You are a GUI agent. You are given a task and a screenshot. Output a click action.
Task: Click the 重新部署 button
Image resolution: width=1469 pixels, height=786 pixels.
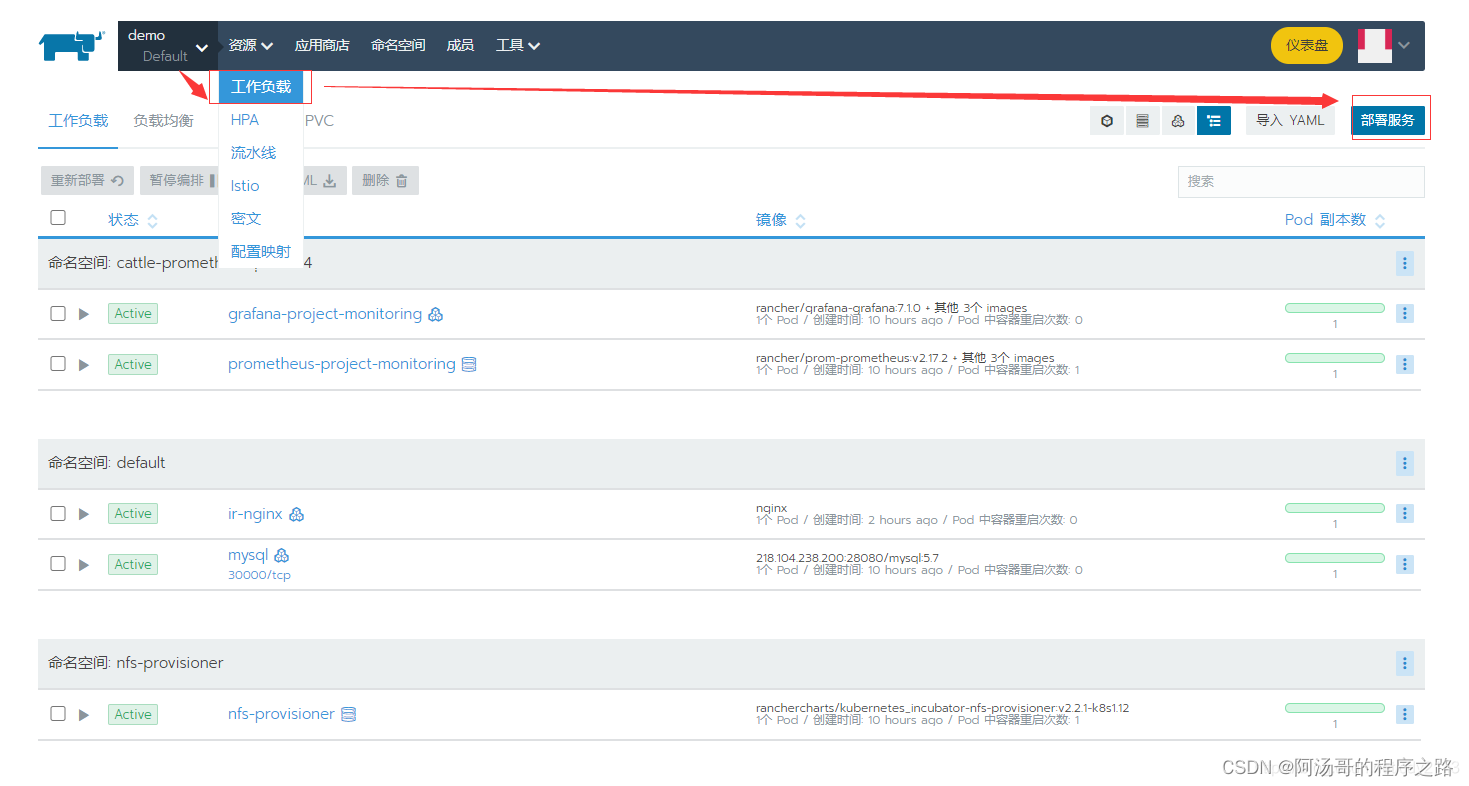pos(87,180)
